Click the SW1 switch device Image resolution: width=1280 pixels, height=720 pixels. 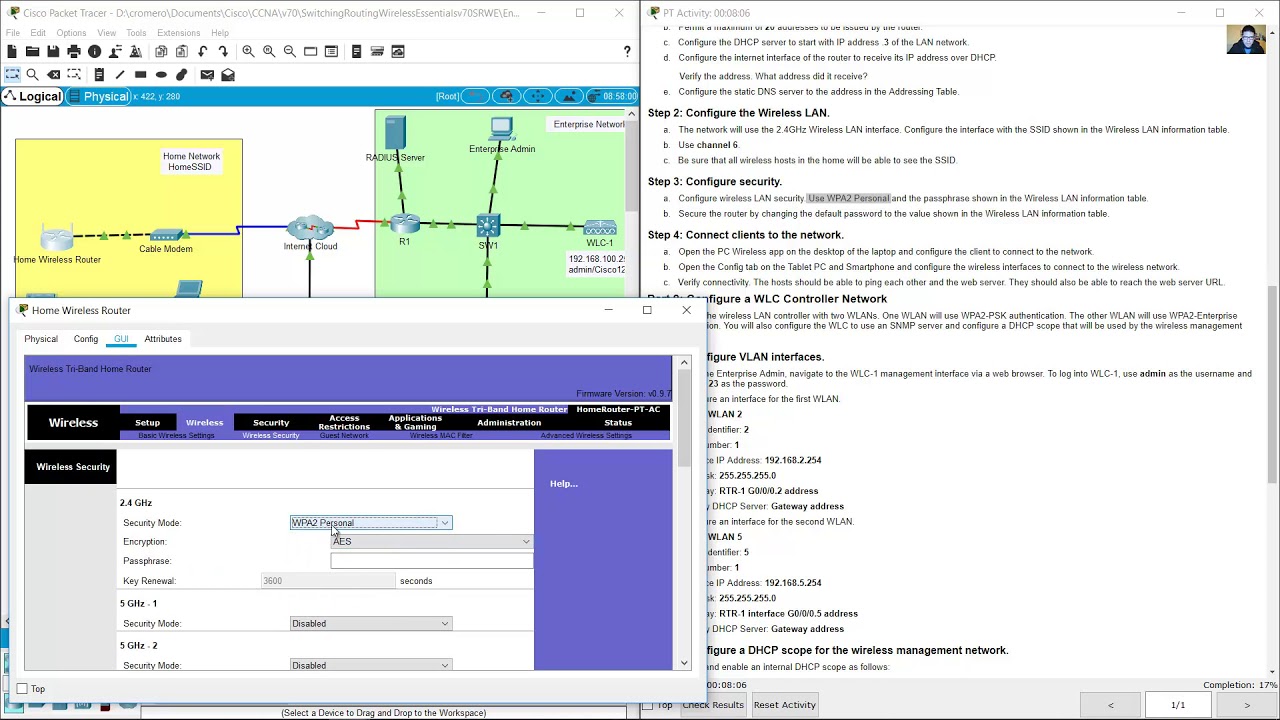coord(488,226)
